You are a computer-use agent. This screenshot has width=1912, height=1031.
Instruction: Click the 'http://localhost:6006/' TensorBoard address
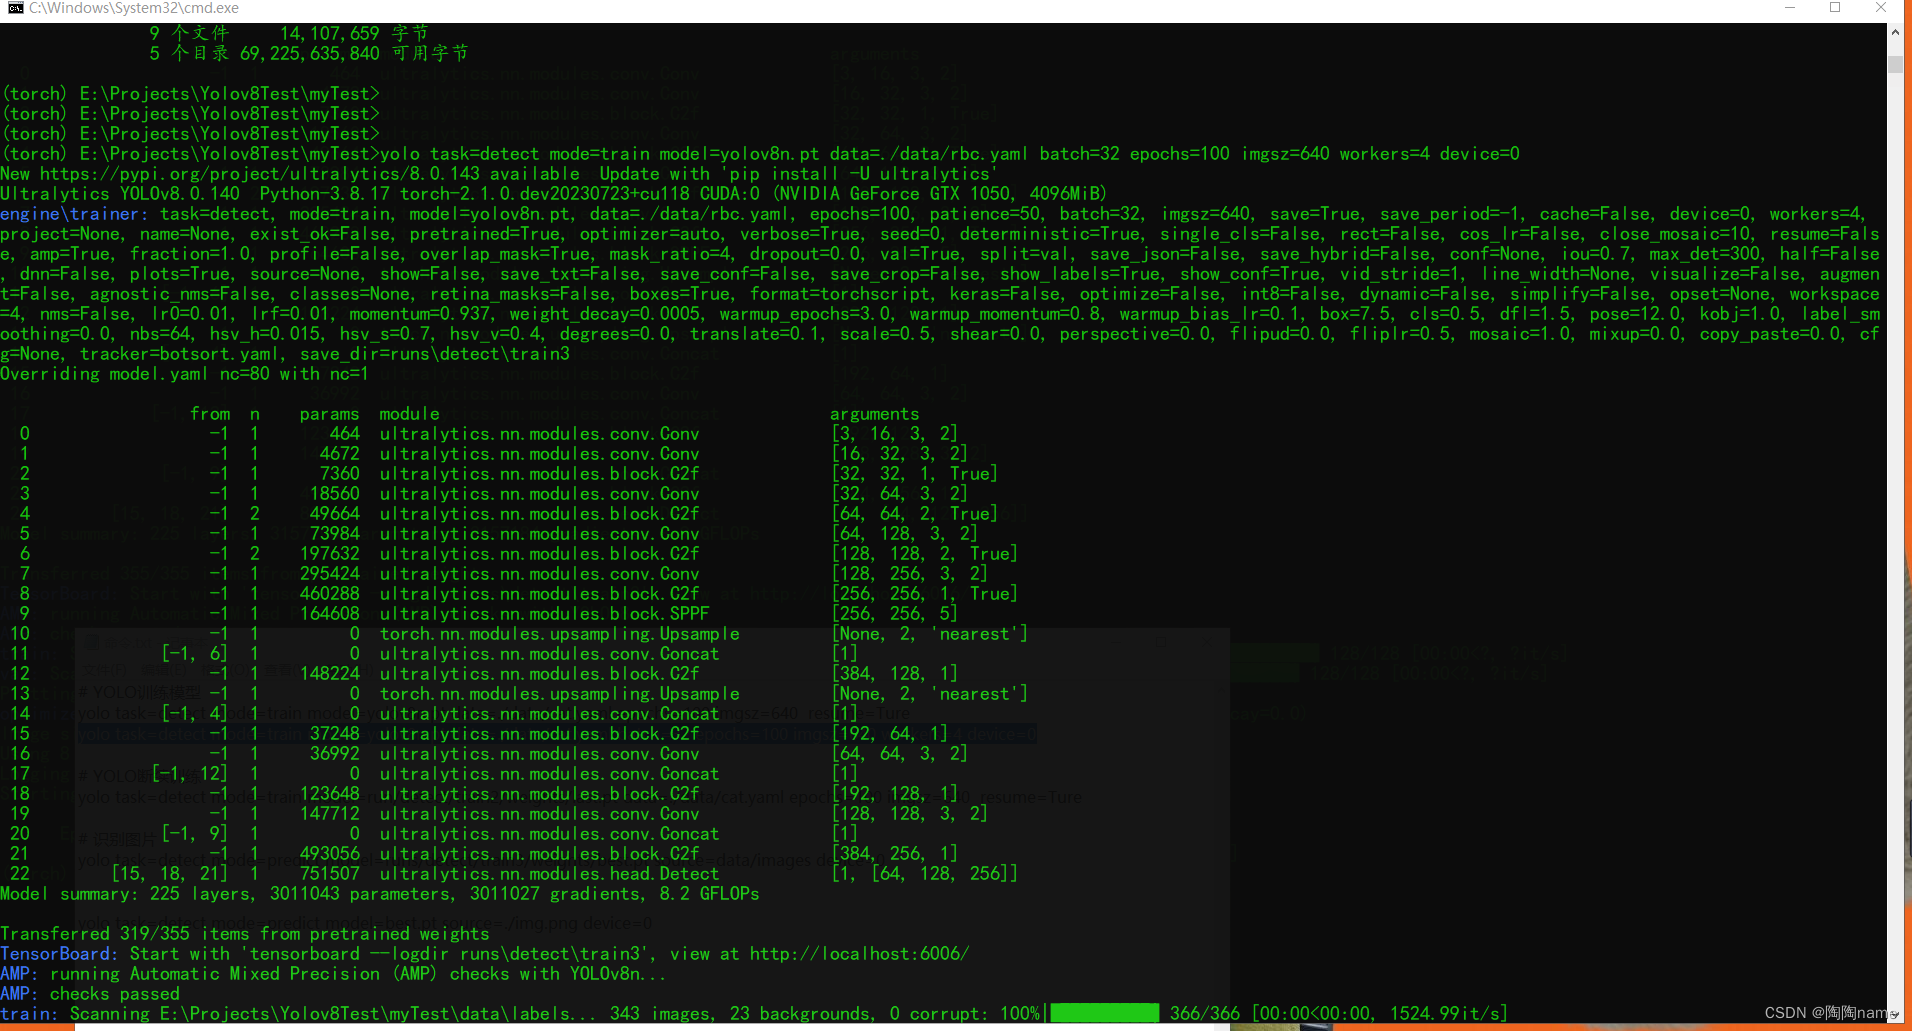tap(859, 954)
